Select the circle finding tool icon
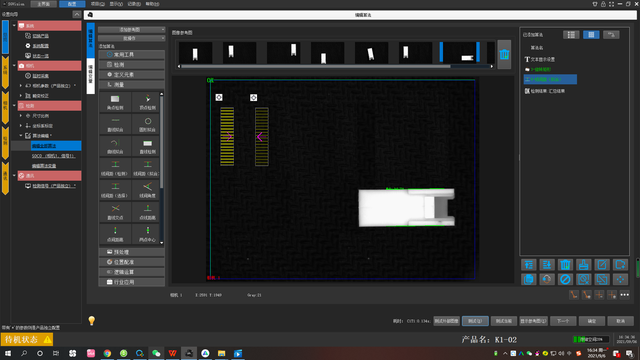Viewport: 640px width, 360px height. tap(147, 124)
